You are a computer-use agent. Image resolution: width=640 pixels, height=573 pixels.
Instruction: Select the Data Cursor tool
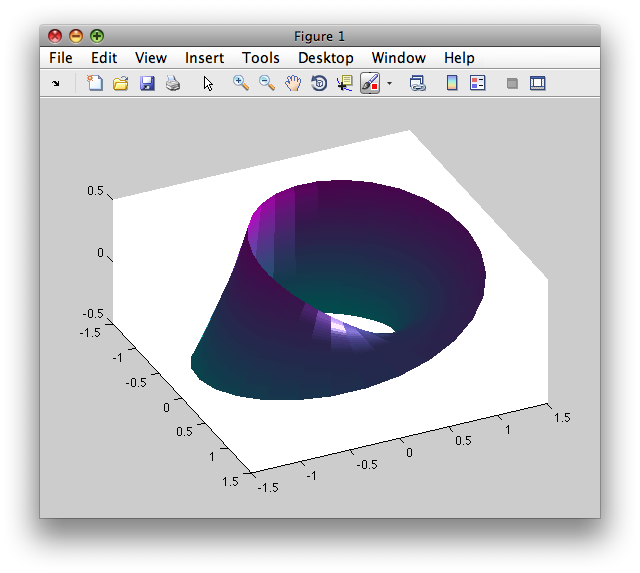pyautogui.click(x=345, y=83)
